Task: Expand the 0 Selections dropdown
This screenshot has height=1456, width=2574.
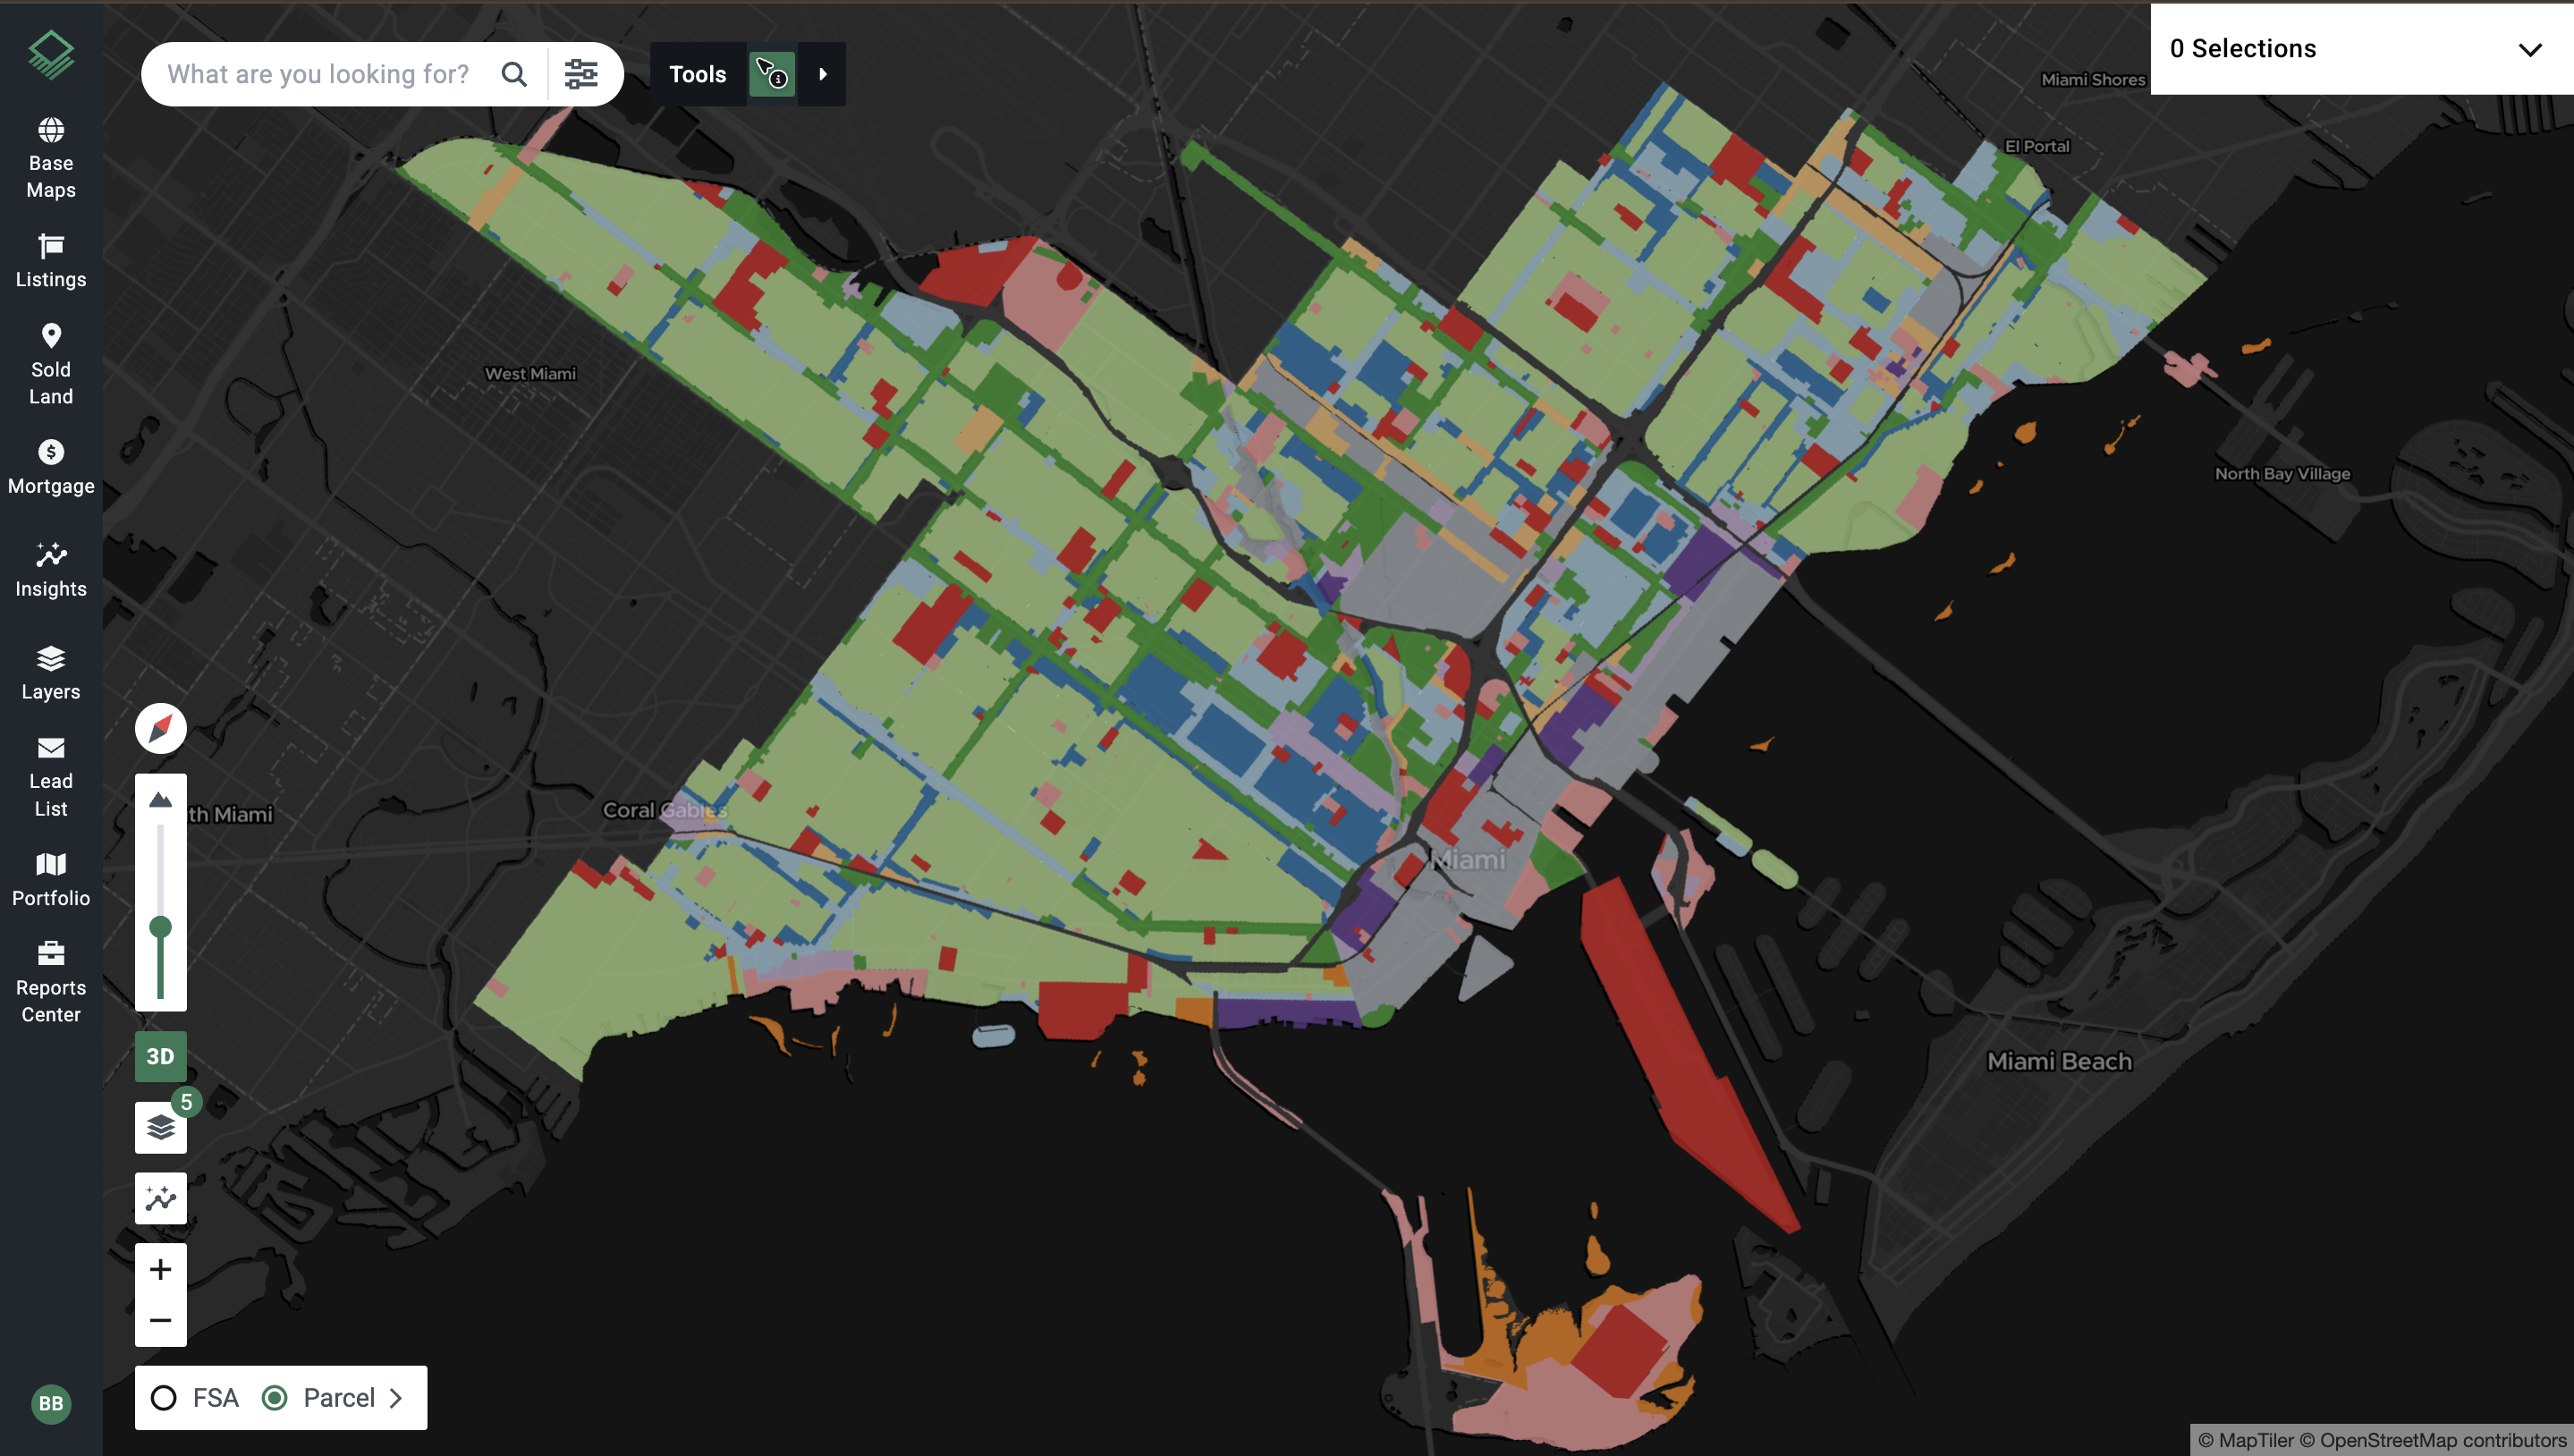Action: (2531, 49)
